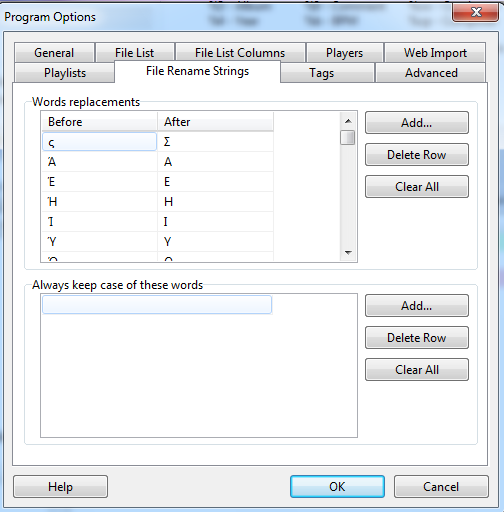Clear All keep-case words
504x512 pixels.
417,370
